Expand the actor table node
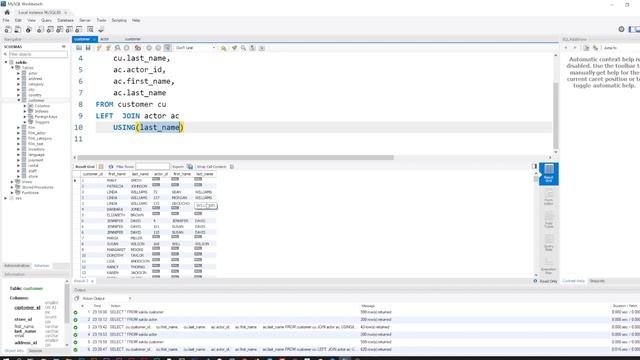Viewport: 640px width, 360px height. [18, 73]
